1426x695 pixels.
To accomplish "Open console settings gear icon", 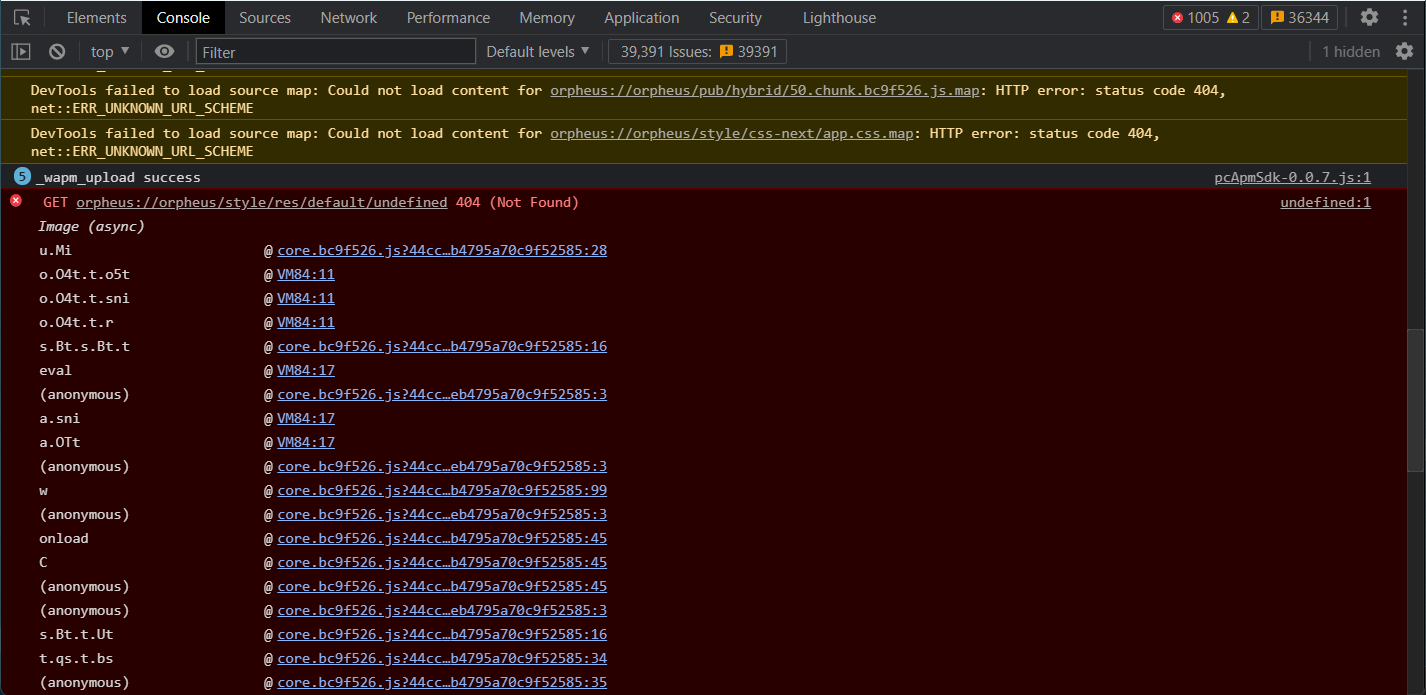I will (x=1405, y=51).
